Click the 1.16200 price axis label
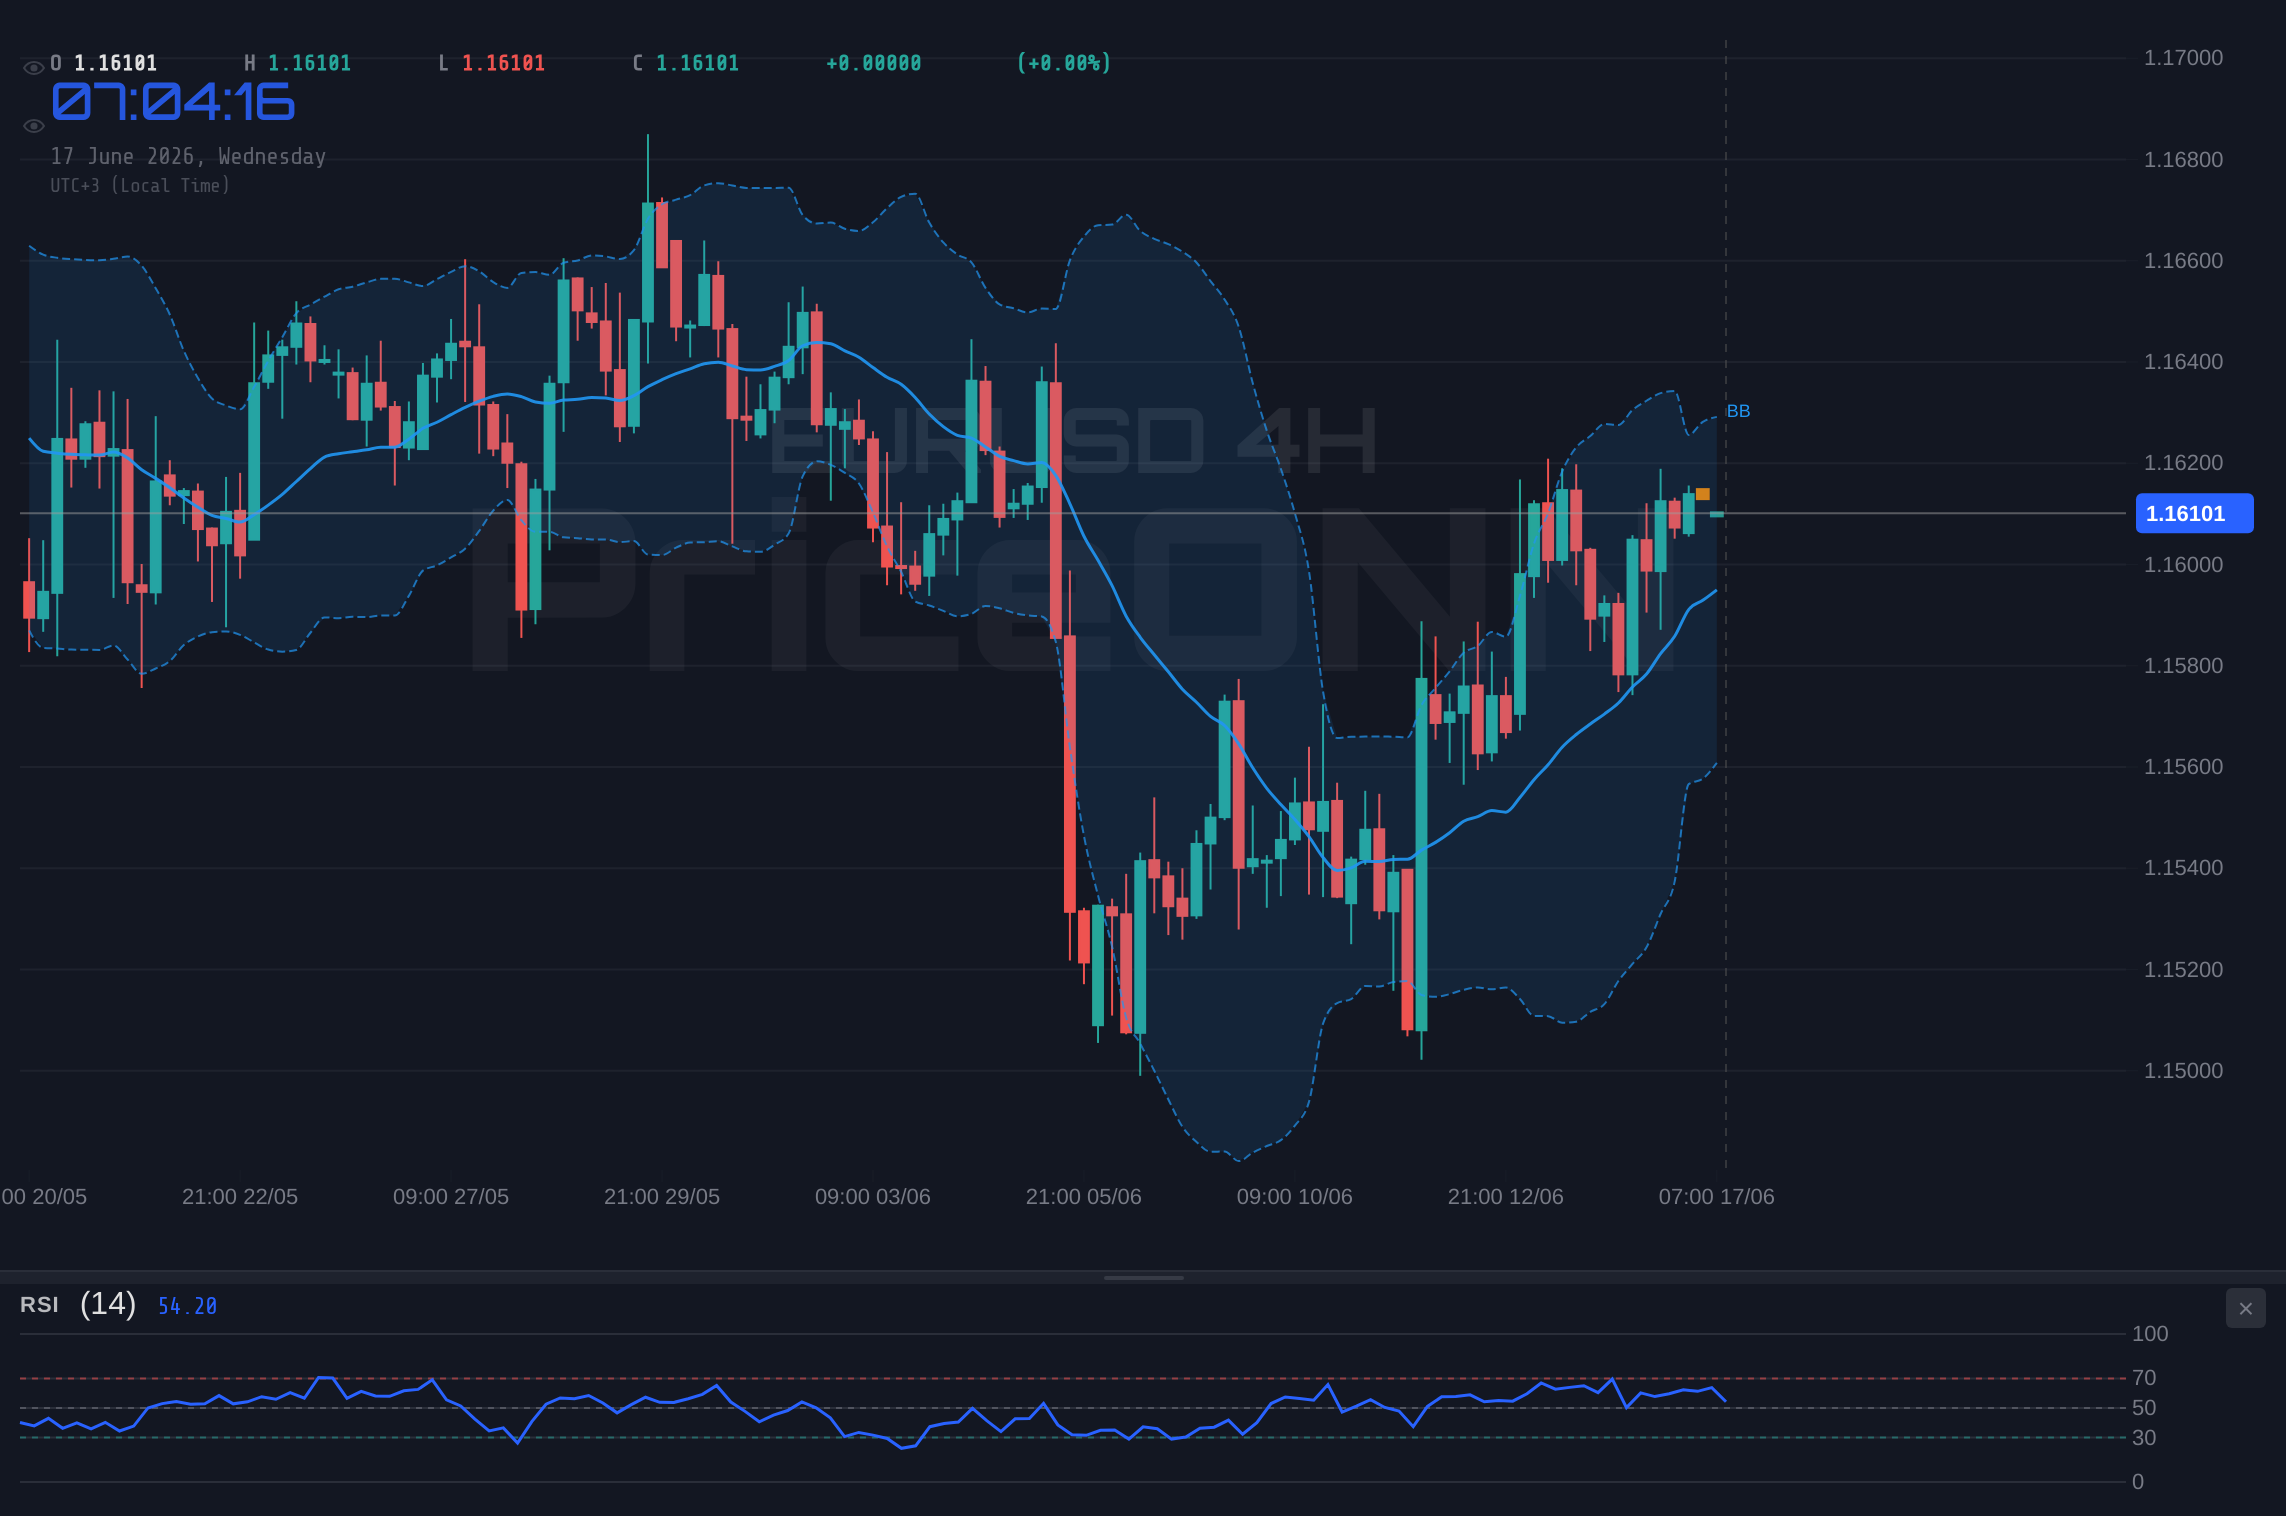Screen dimensions: 2286x1516 point(2183,463)
